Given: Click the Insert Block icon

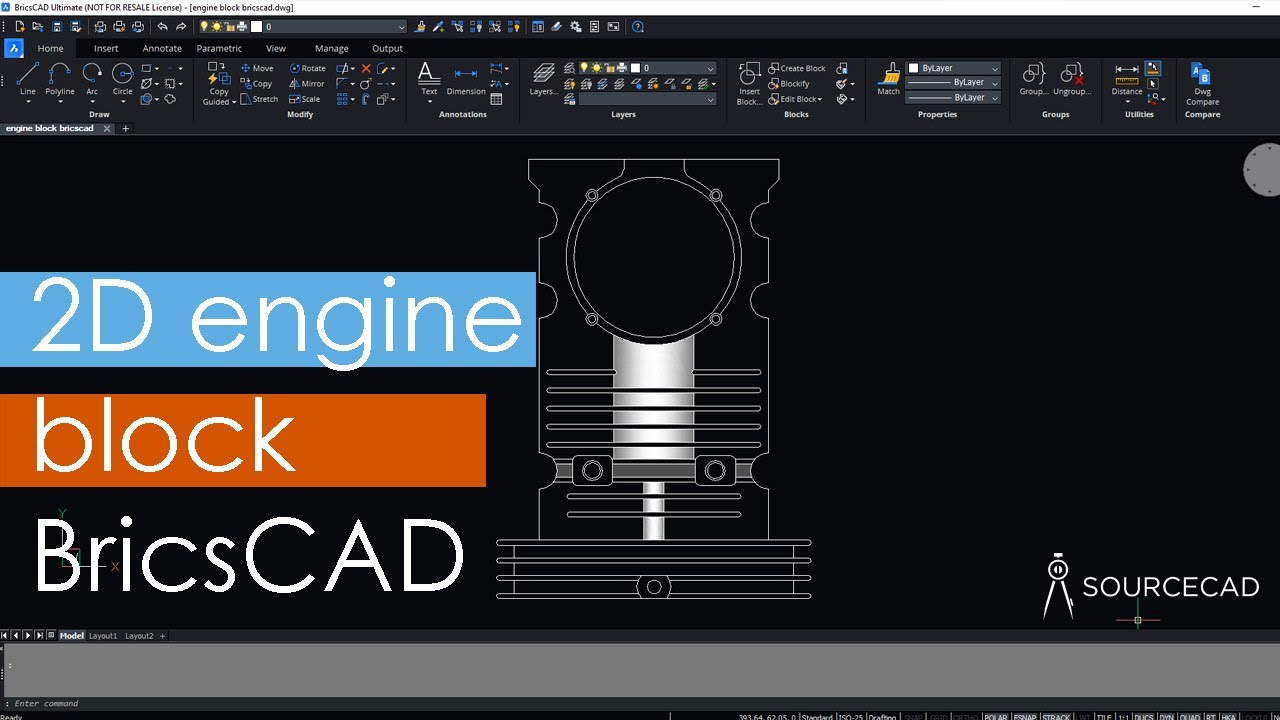Looking at the screenshot, I should (749, 75).
